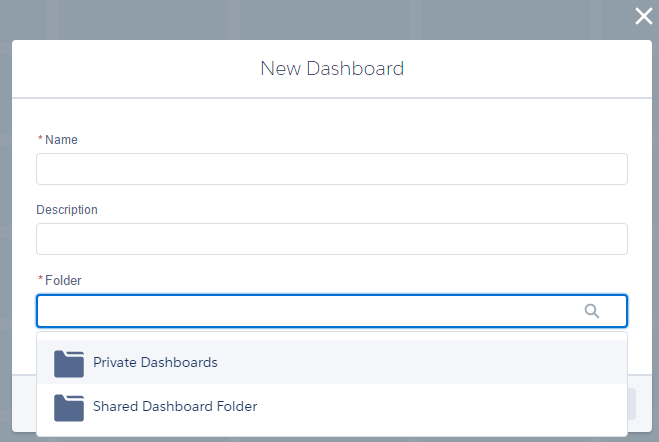Close the New Dashboard dialog
Viewport: 659px width, 442px height.
point(643,16)
